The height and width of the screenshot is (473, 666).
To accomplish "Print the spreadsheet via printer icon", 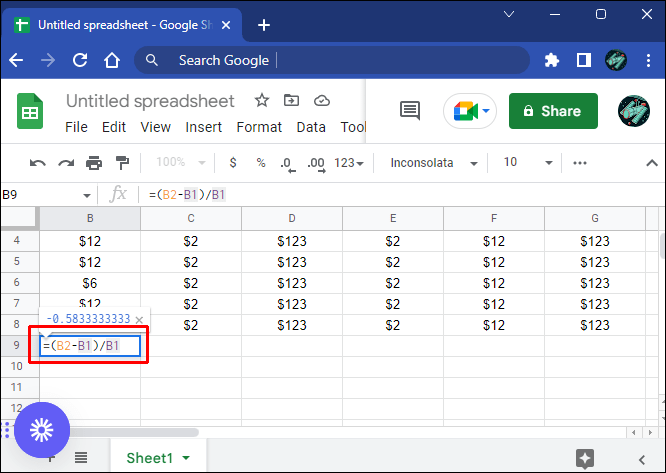I will click(94, 163).
